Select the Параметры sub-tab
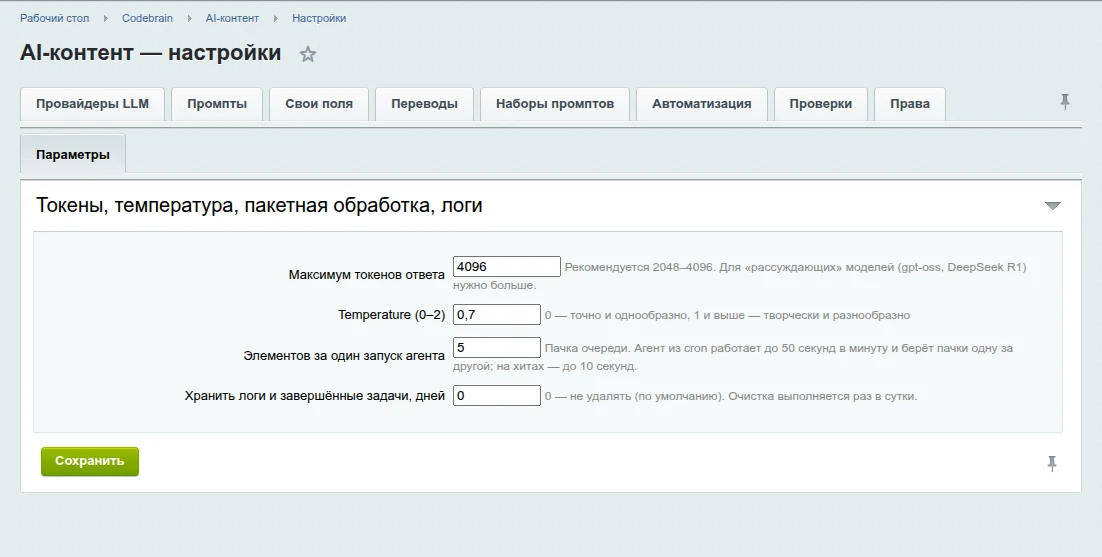The width and height of the screenshot is (1102, 557). point(73,155)
